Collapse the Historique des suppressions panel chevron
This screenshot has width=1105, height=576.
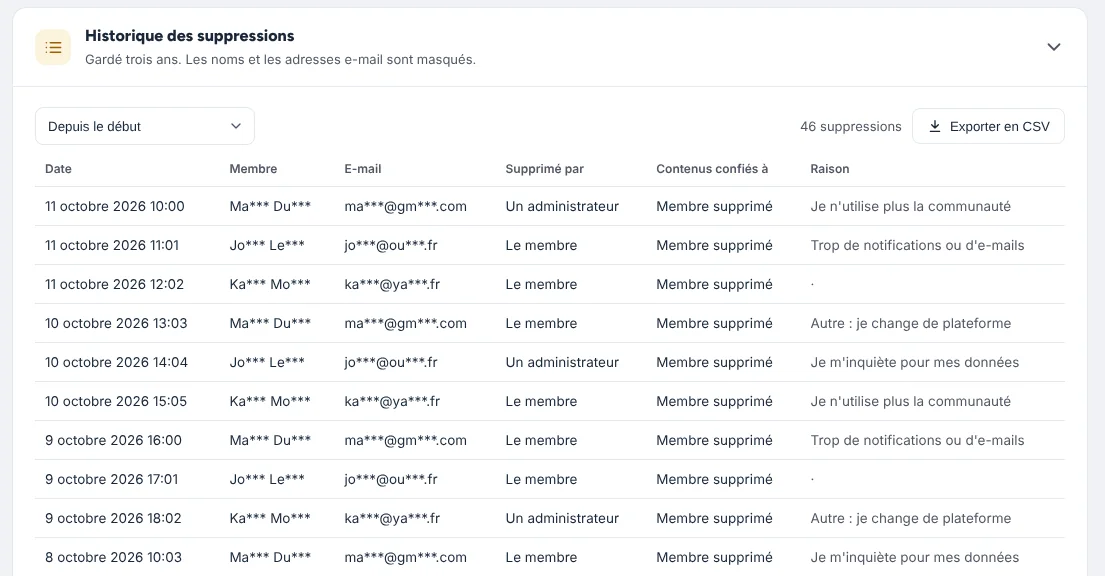pos(1054,47)
